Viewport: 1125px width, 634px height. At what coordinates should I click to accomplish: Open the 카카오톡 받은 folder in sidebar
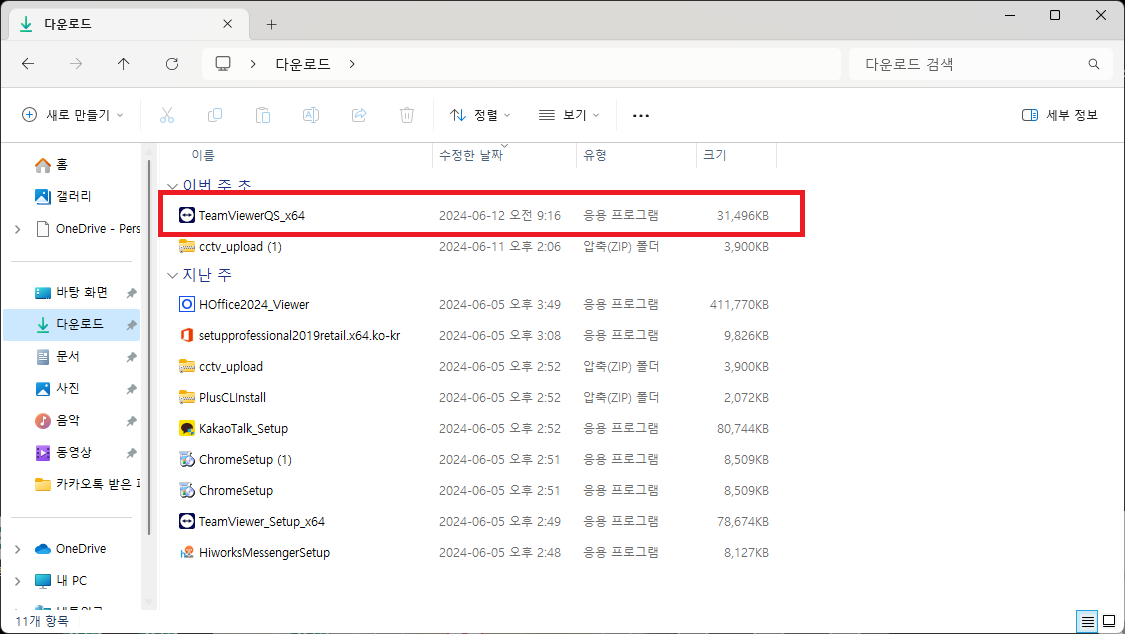click(87, 484)
